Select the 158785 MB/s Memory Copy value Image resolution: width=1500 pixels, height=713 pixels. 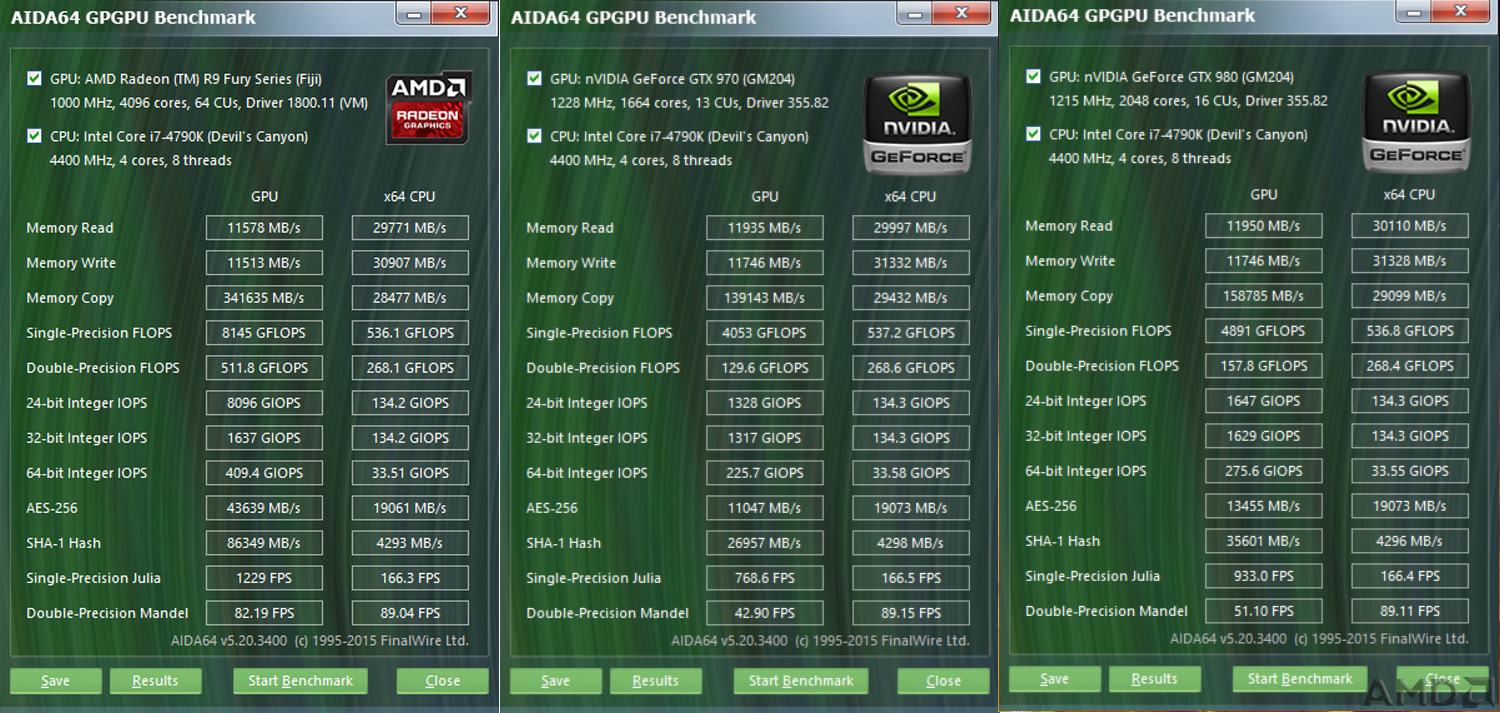1264,296
